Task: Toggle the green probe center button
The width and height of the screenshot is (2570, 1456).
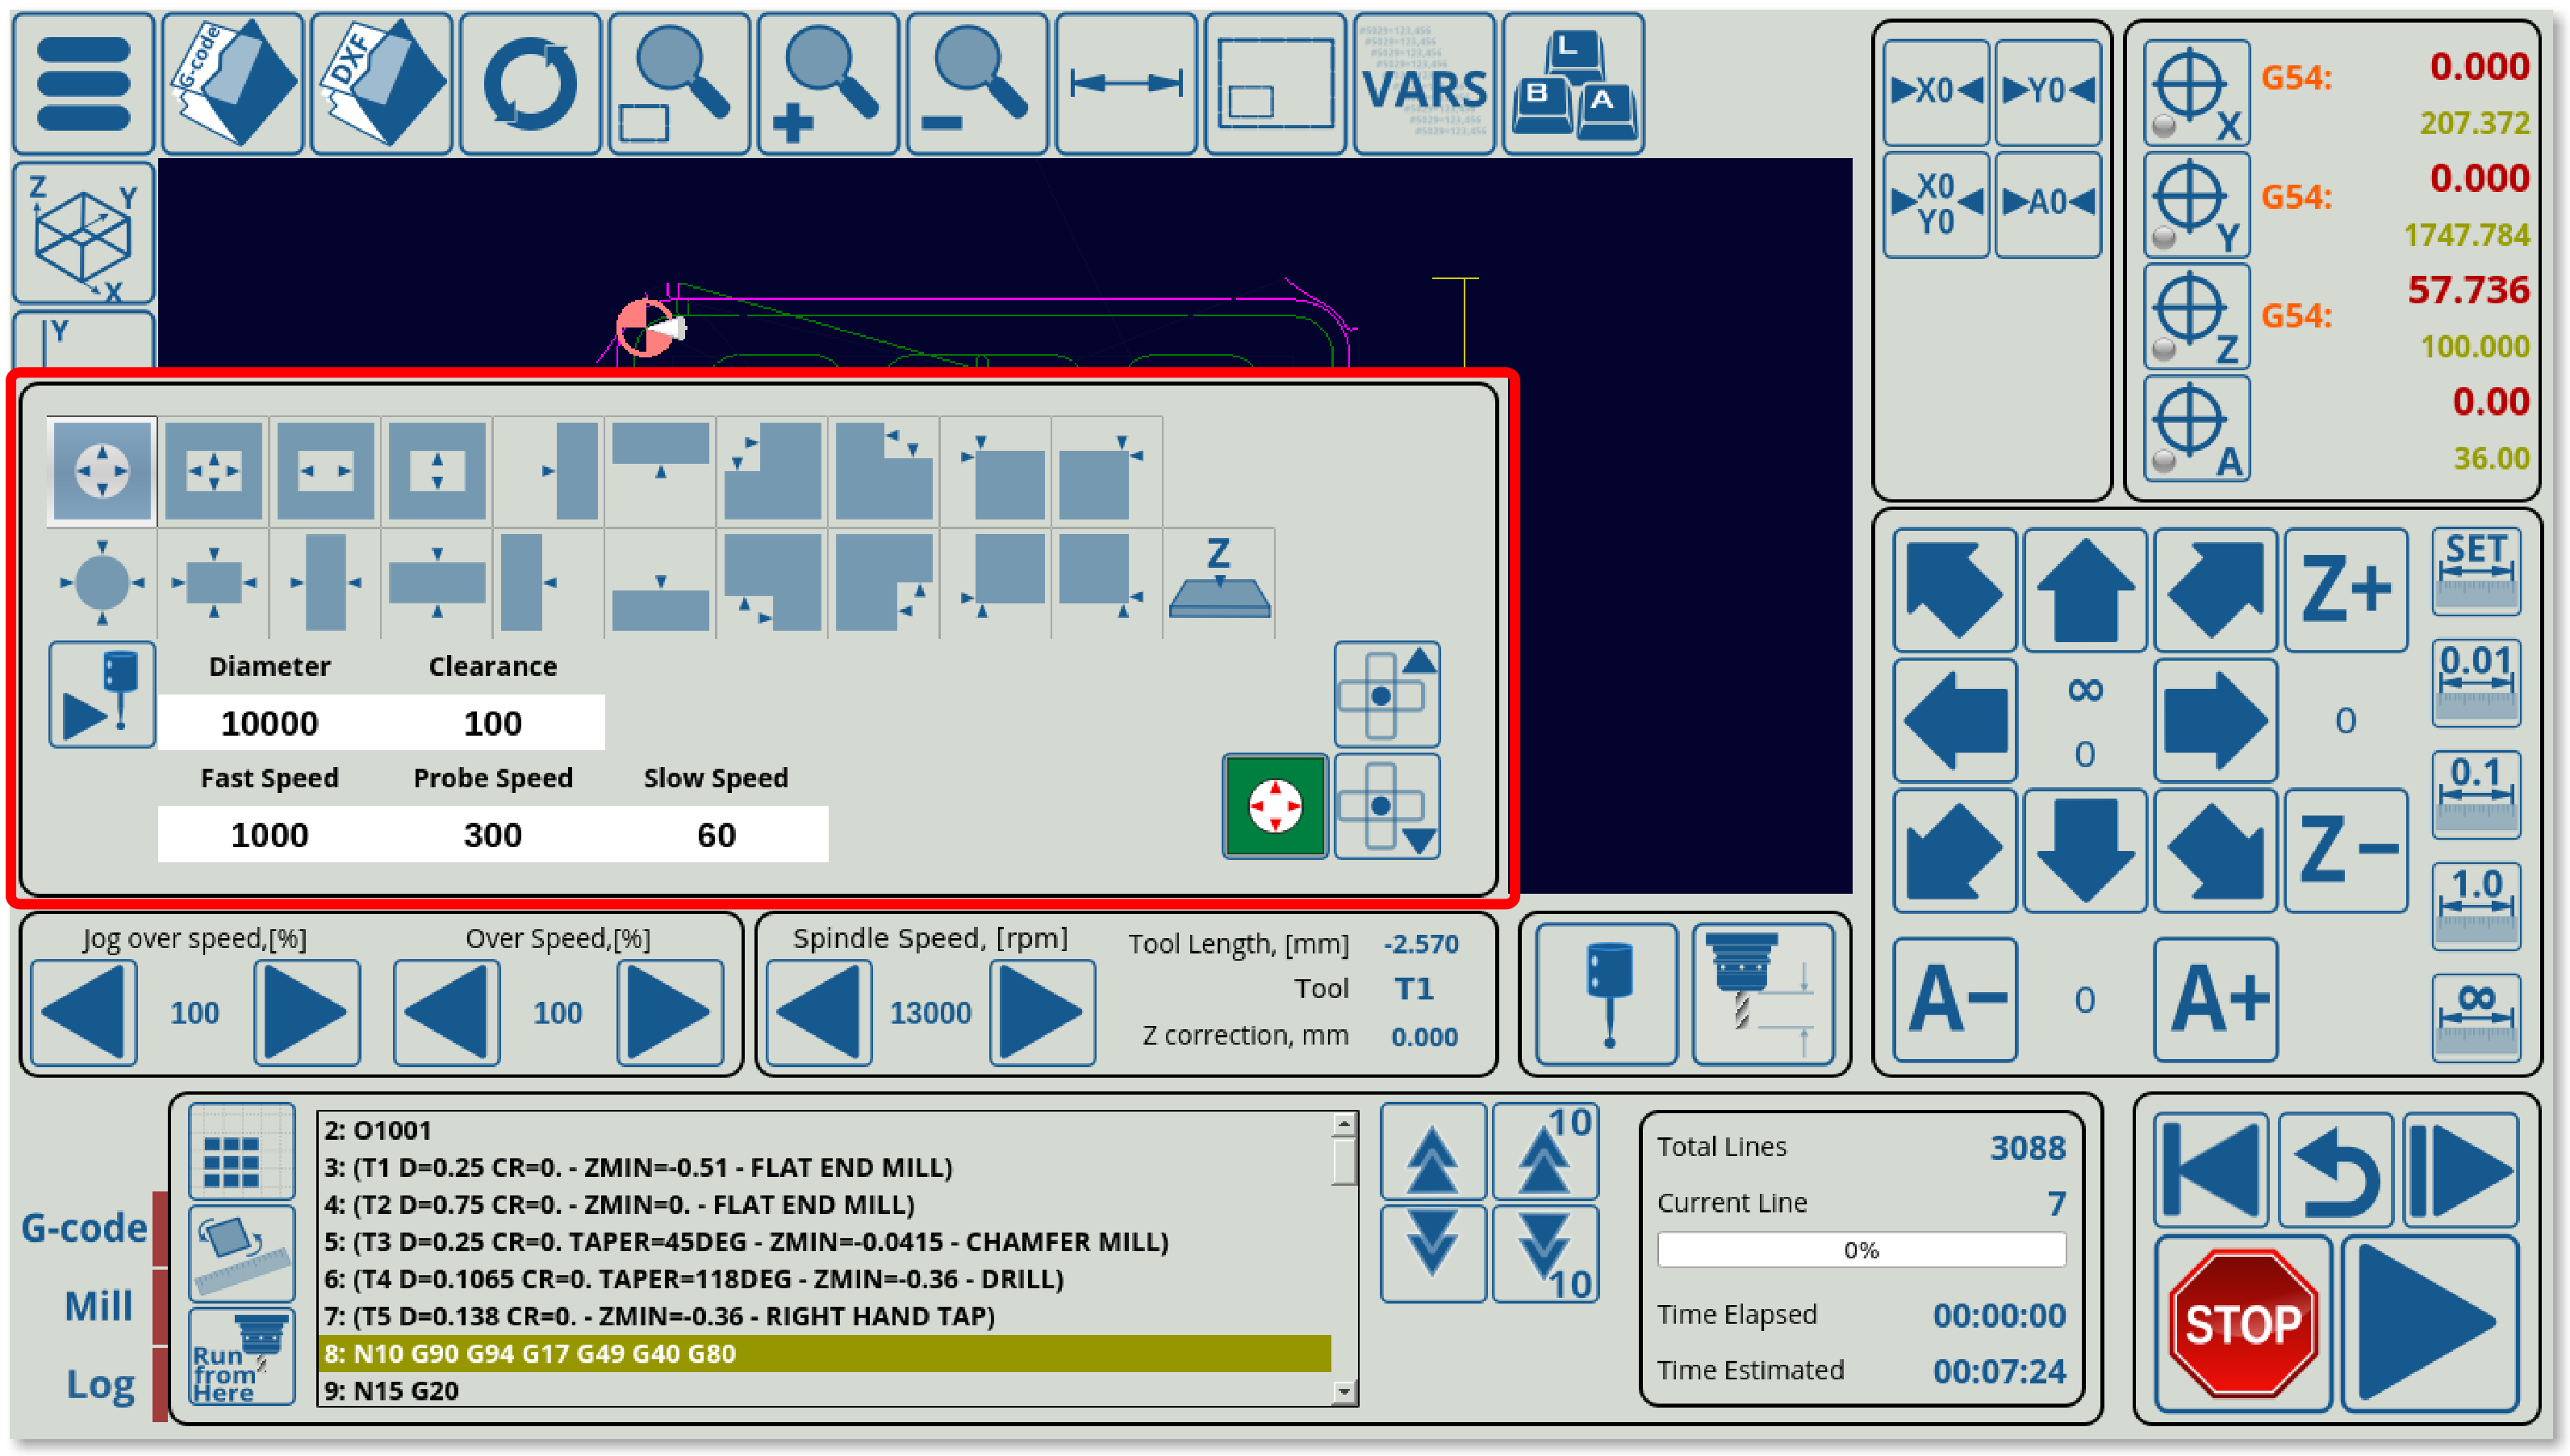Action: tap(1275, 806)
